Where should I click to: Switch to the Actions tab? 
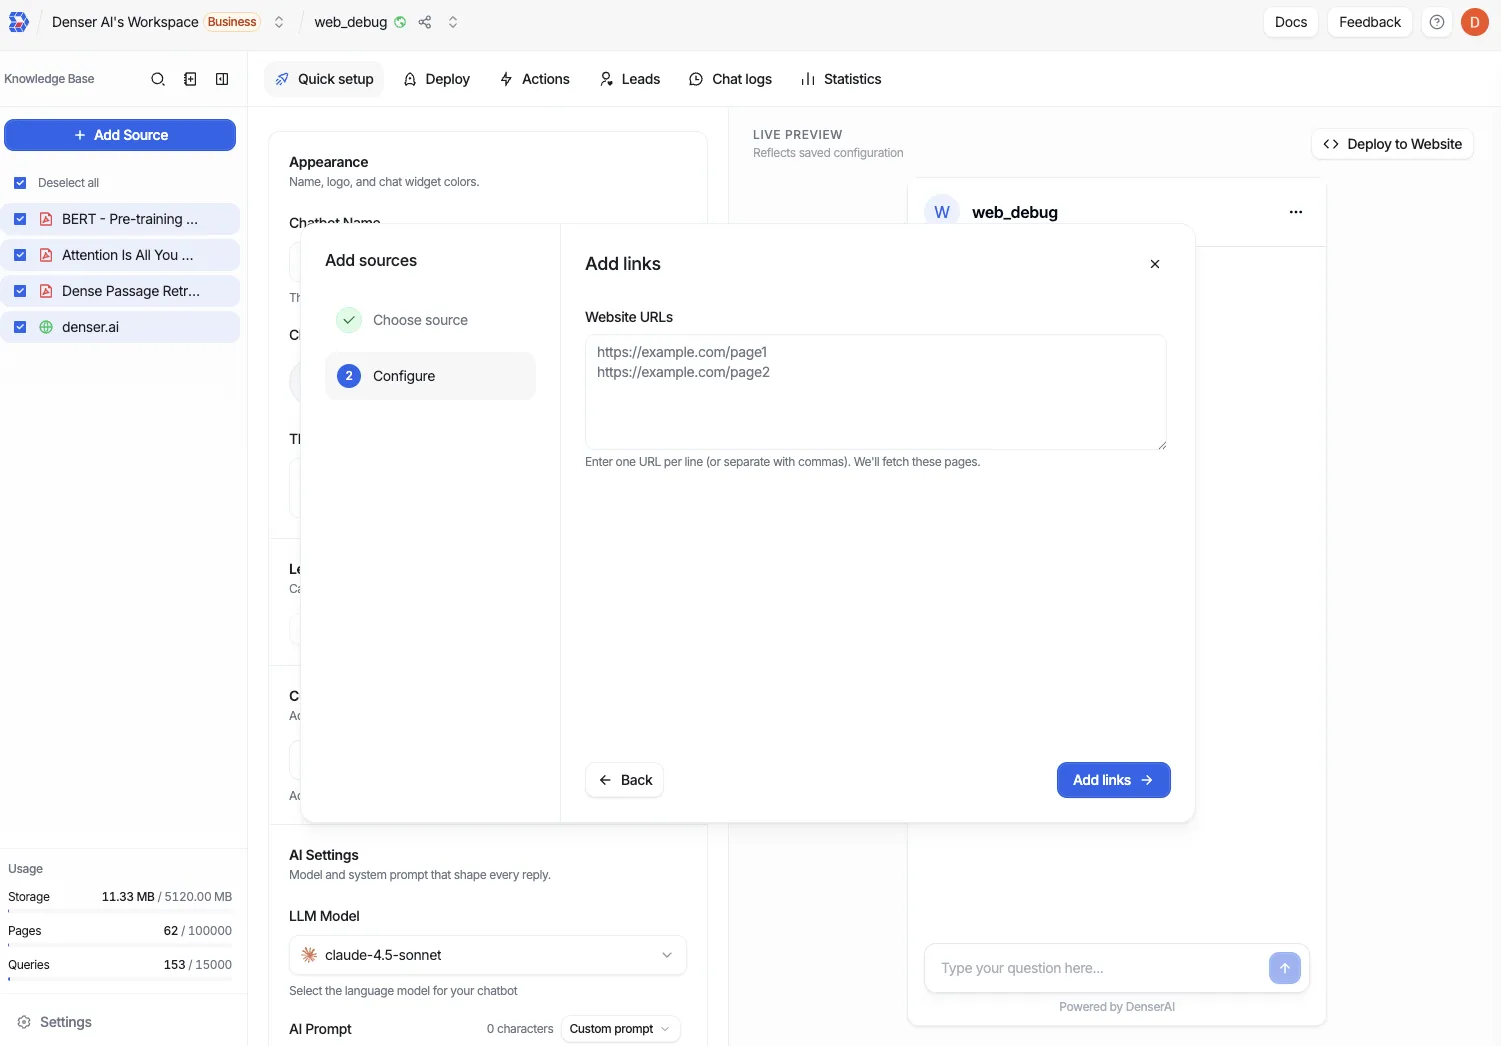tap(535, 79)
